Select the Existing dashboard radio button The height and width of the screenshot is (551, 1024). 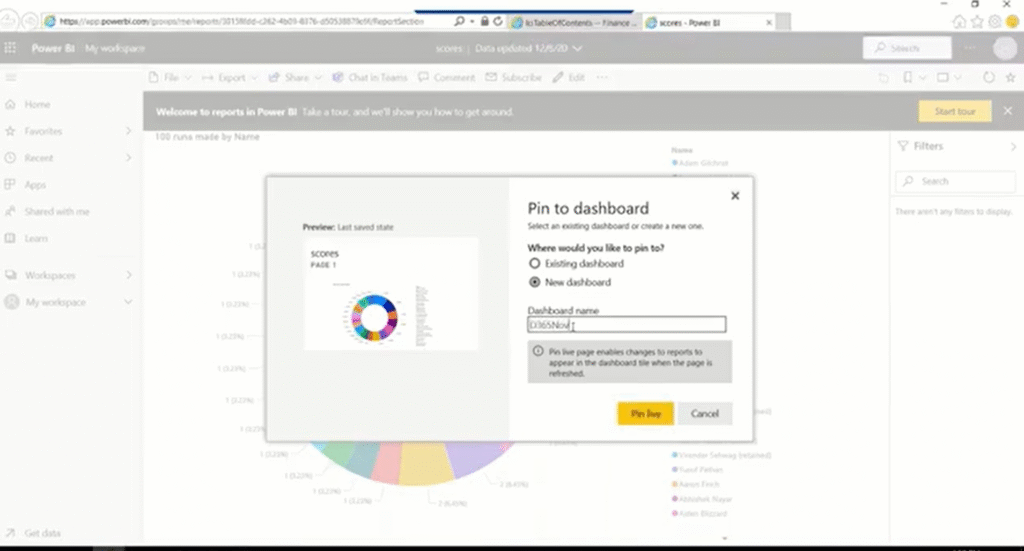(535, 263)
